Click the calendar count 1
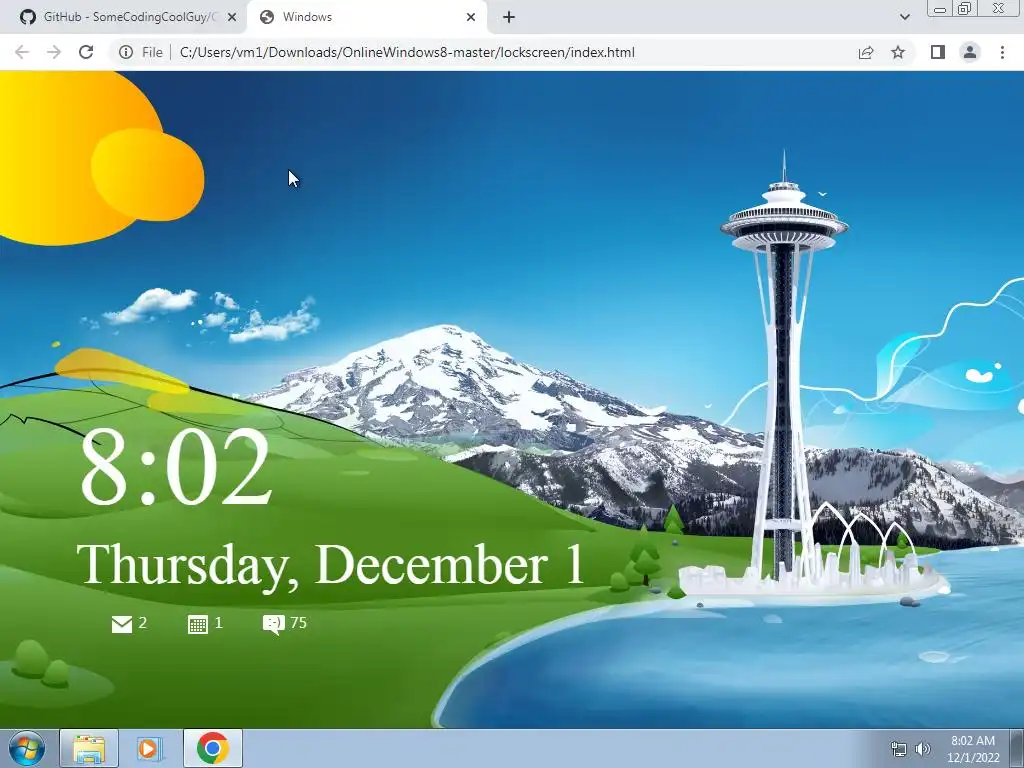1024x768 pixels. (219, 622)
